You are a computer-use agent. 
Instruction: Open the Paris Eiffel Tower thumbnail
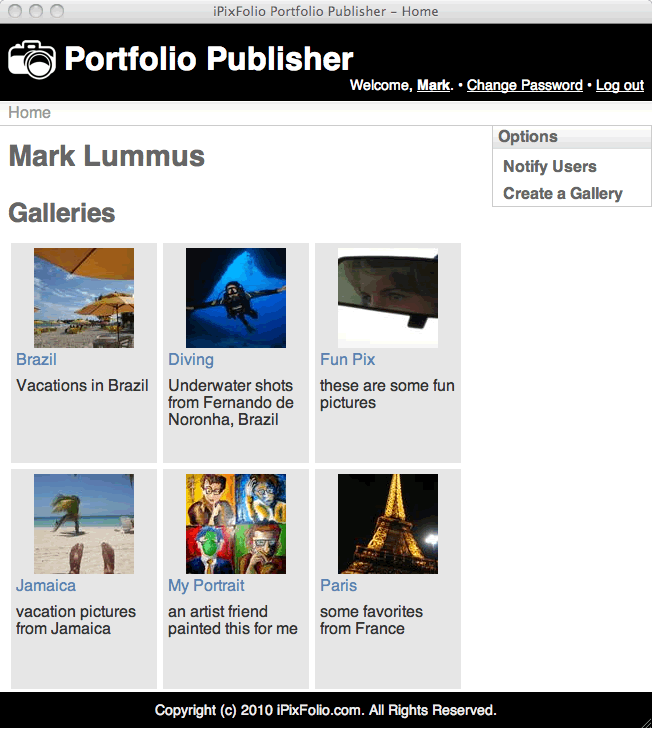388,524
